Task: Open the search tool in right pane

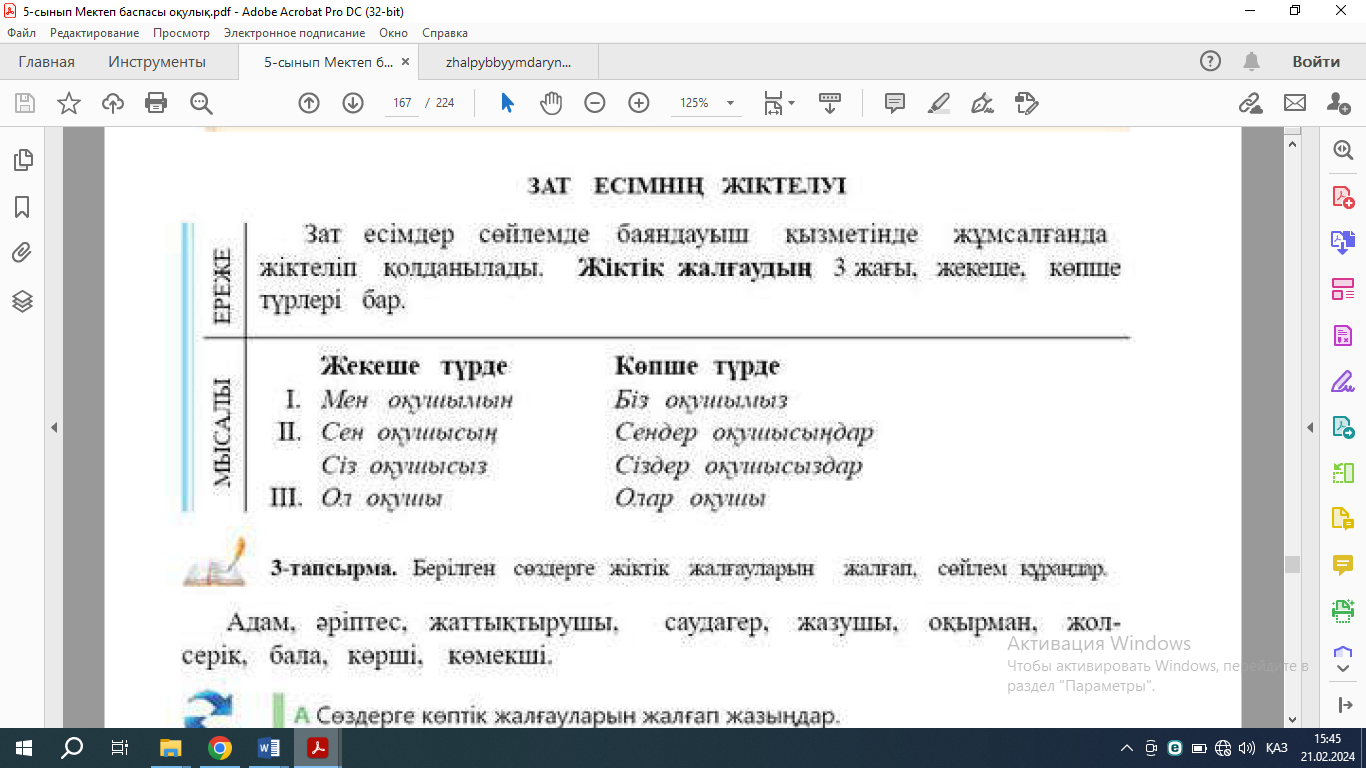Action: (1342, 150)
